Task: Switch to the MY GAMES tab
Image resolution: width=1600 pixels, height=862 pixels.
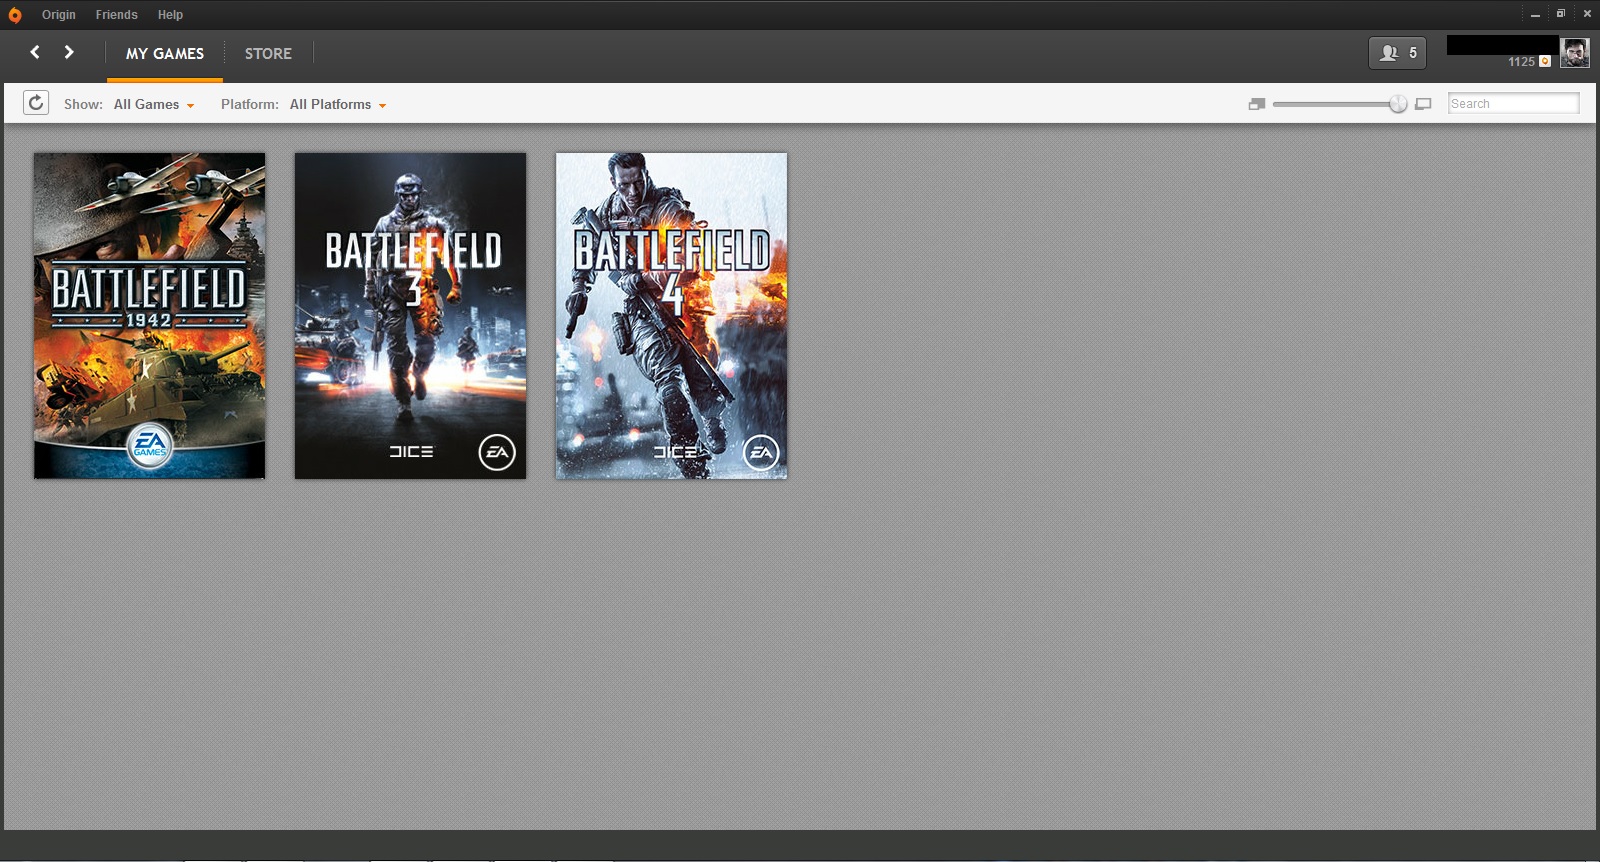Action: click(x=165, y=54)
